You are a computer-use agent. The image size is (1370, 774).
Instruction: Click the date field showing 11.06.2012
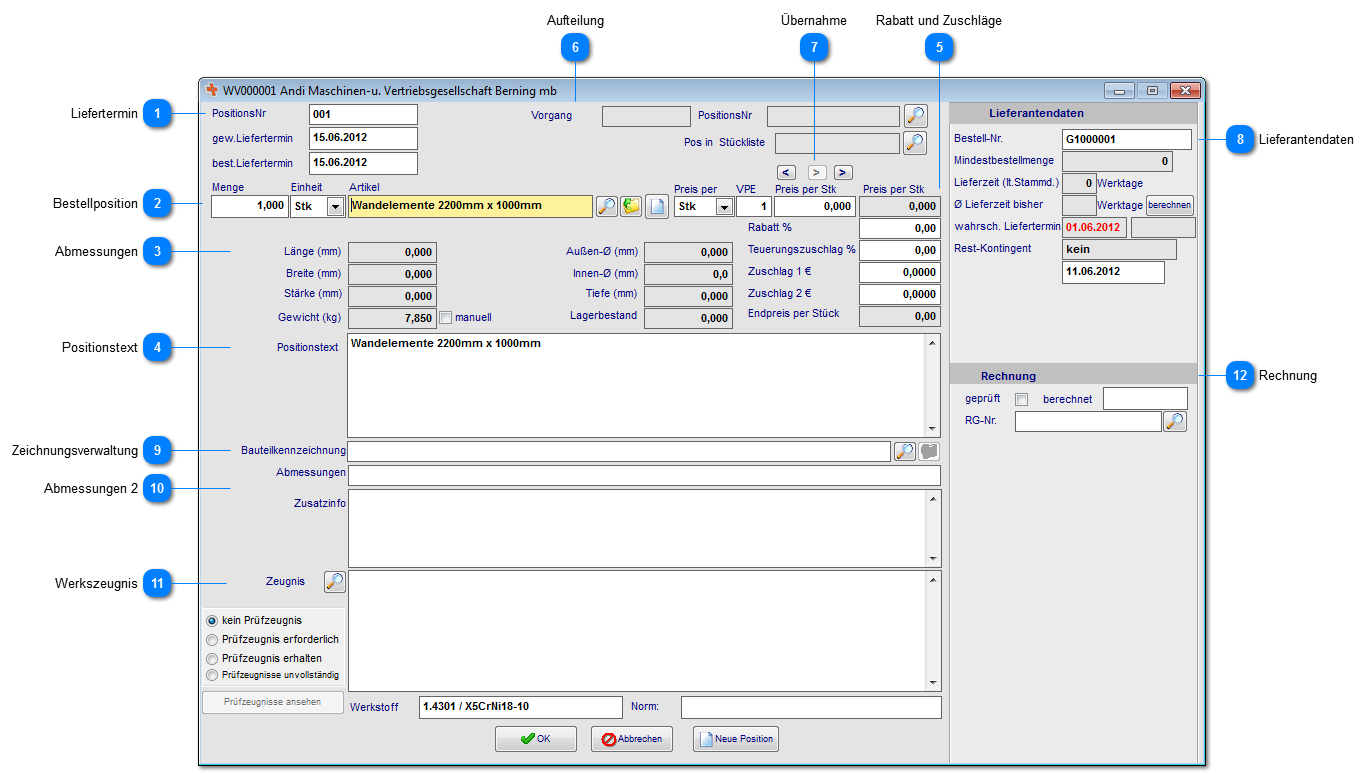point(1113,272)
